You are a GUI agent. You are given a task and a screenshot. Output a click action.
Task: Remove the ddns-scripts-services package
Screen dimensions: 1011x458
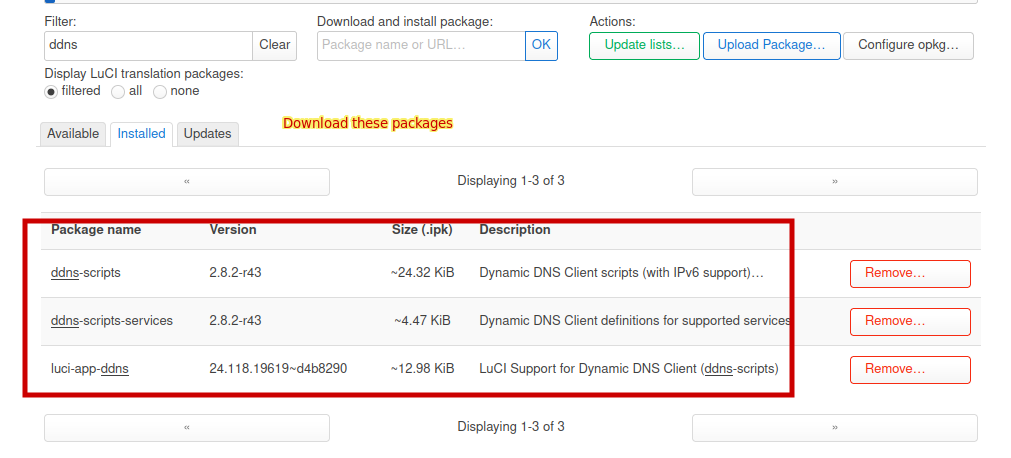click(910, 322)
